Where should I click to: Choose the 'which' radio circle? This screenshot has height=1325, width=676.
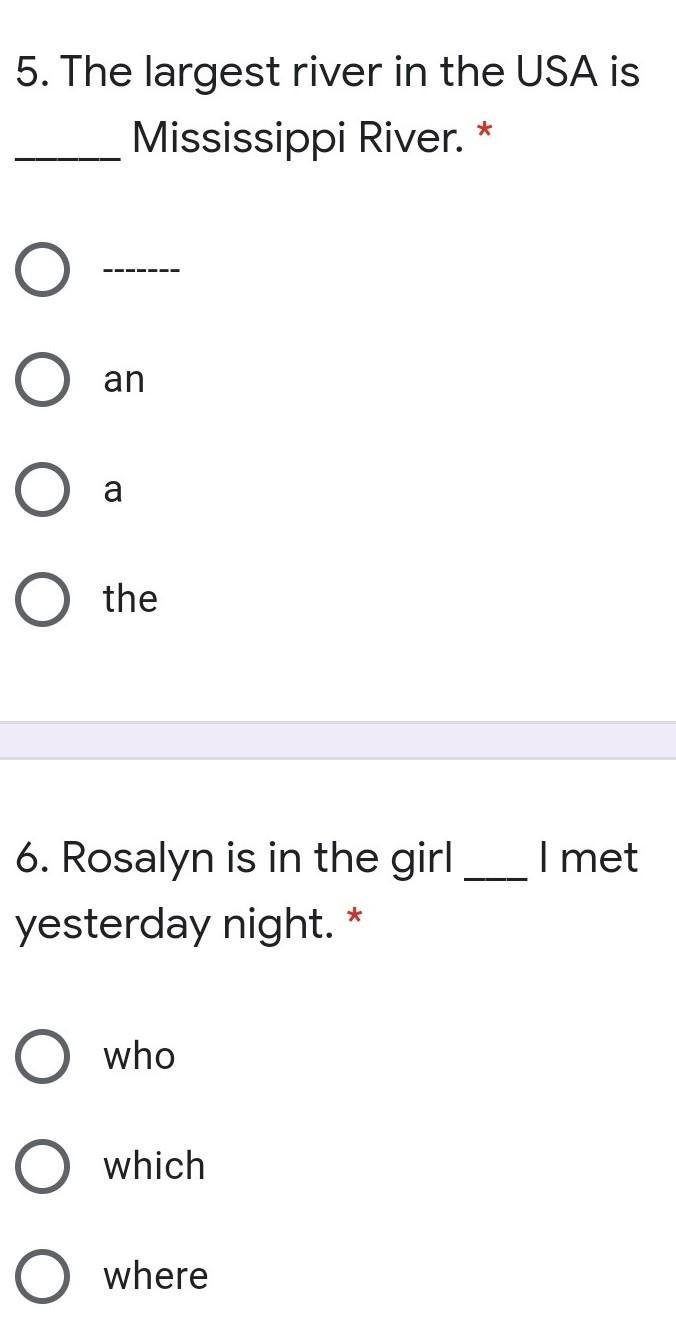(43, 1167)
